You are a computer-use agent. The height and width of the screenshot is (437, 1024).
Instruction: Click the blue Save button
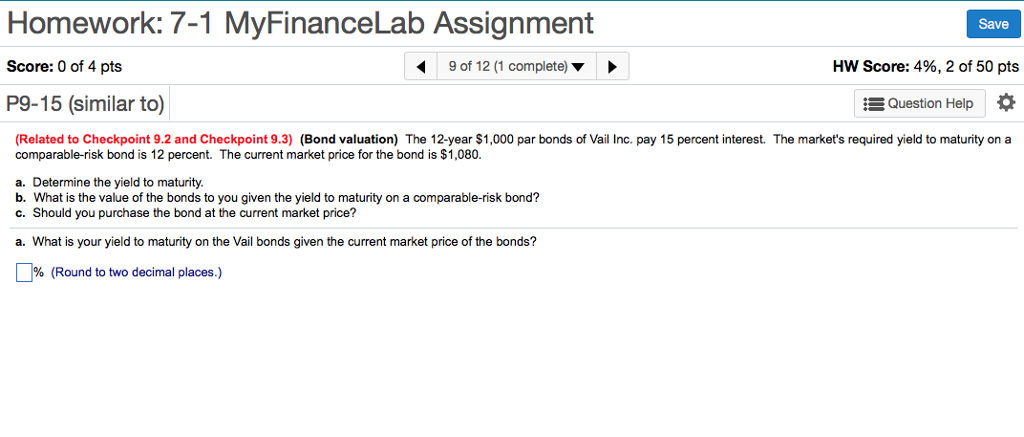click(993, 23)
